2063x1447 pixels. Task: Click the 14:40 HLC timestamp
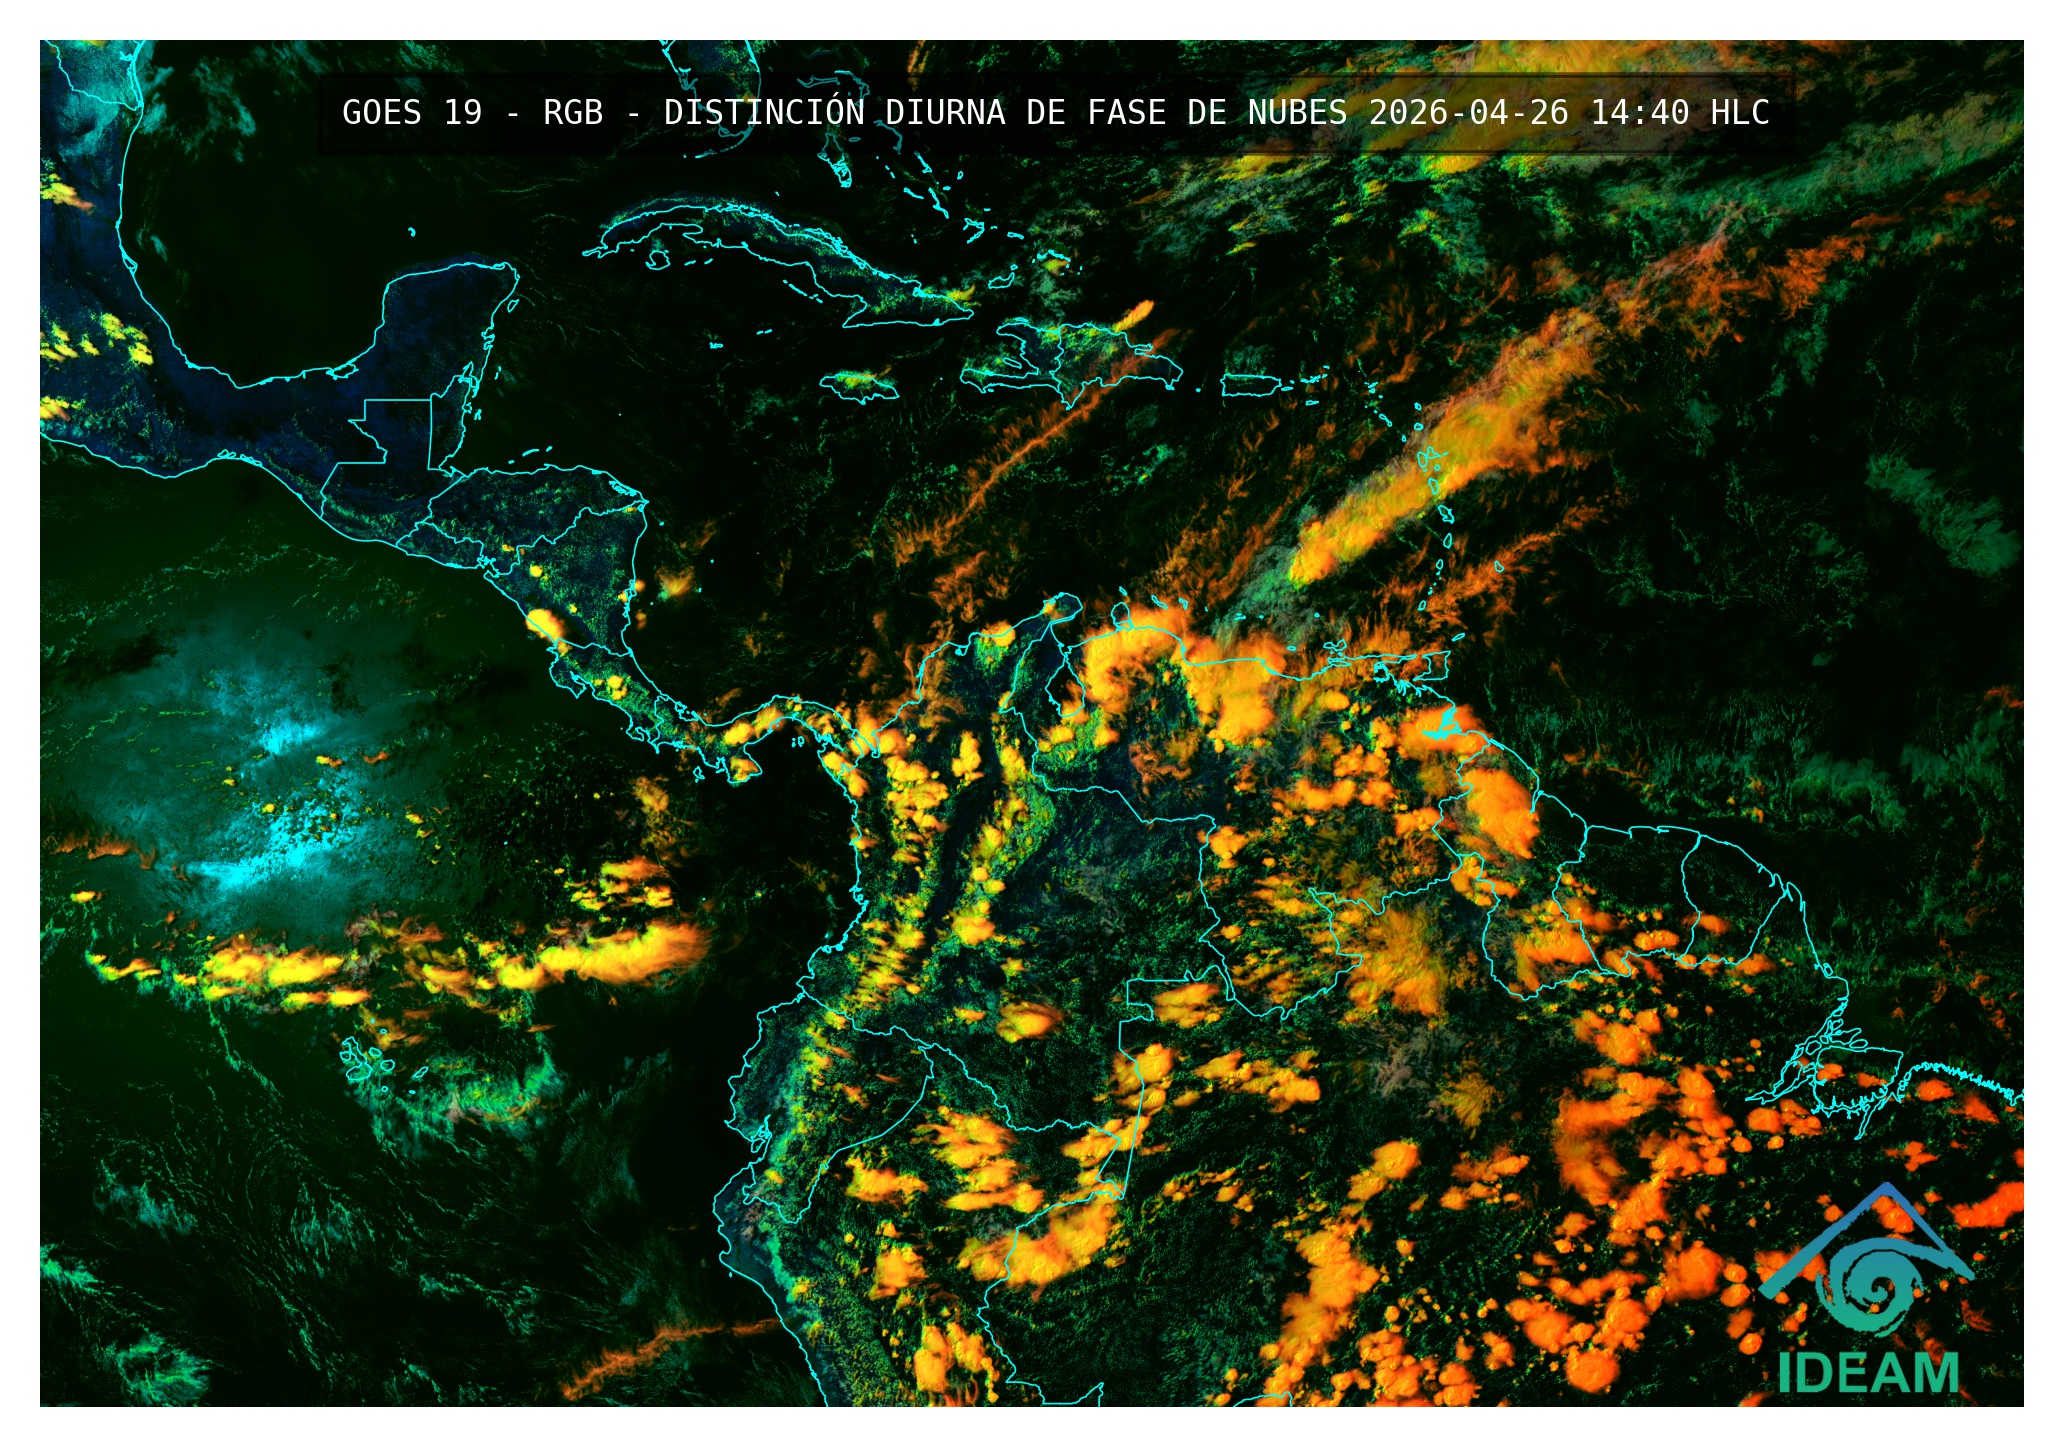[x=1679, y=113]
